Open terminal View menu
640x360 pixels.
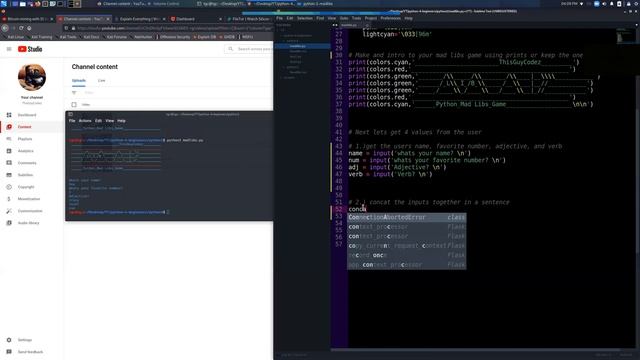(x=109, y=121)
